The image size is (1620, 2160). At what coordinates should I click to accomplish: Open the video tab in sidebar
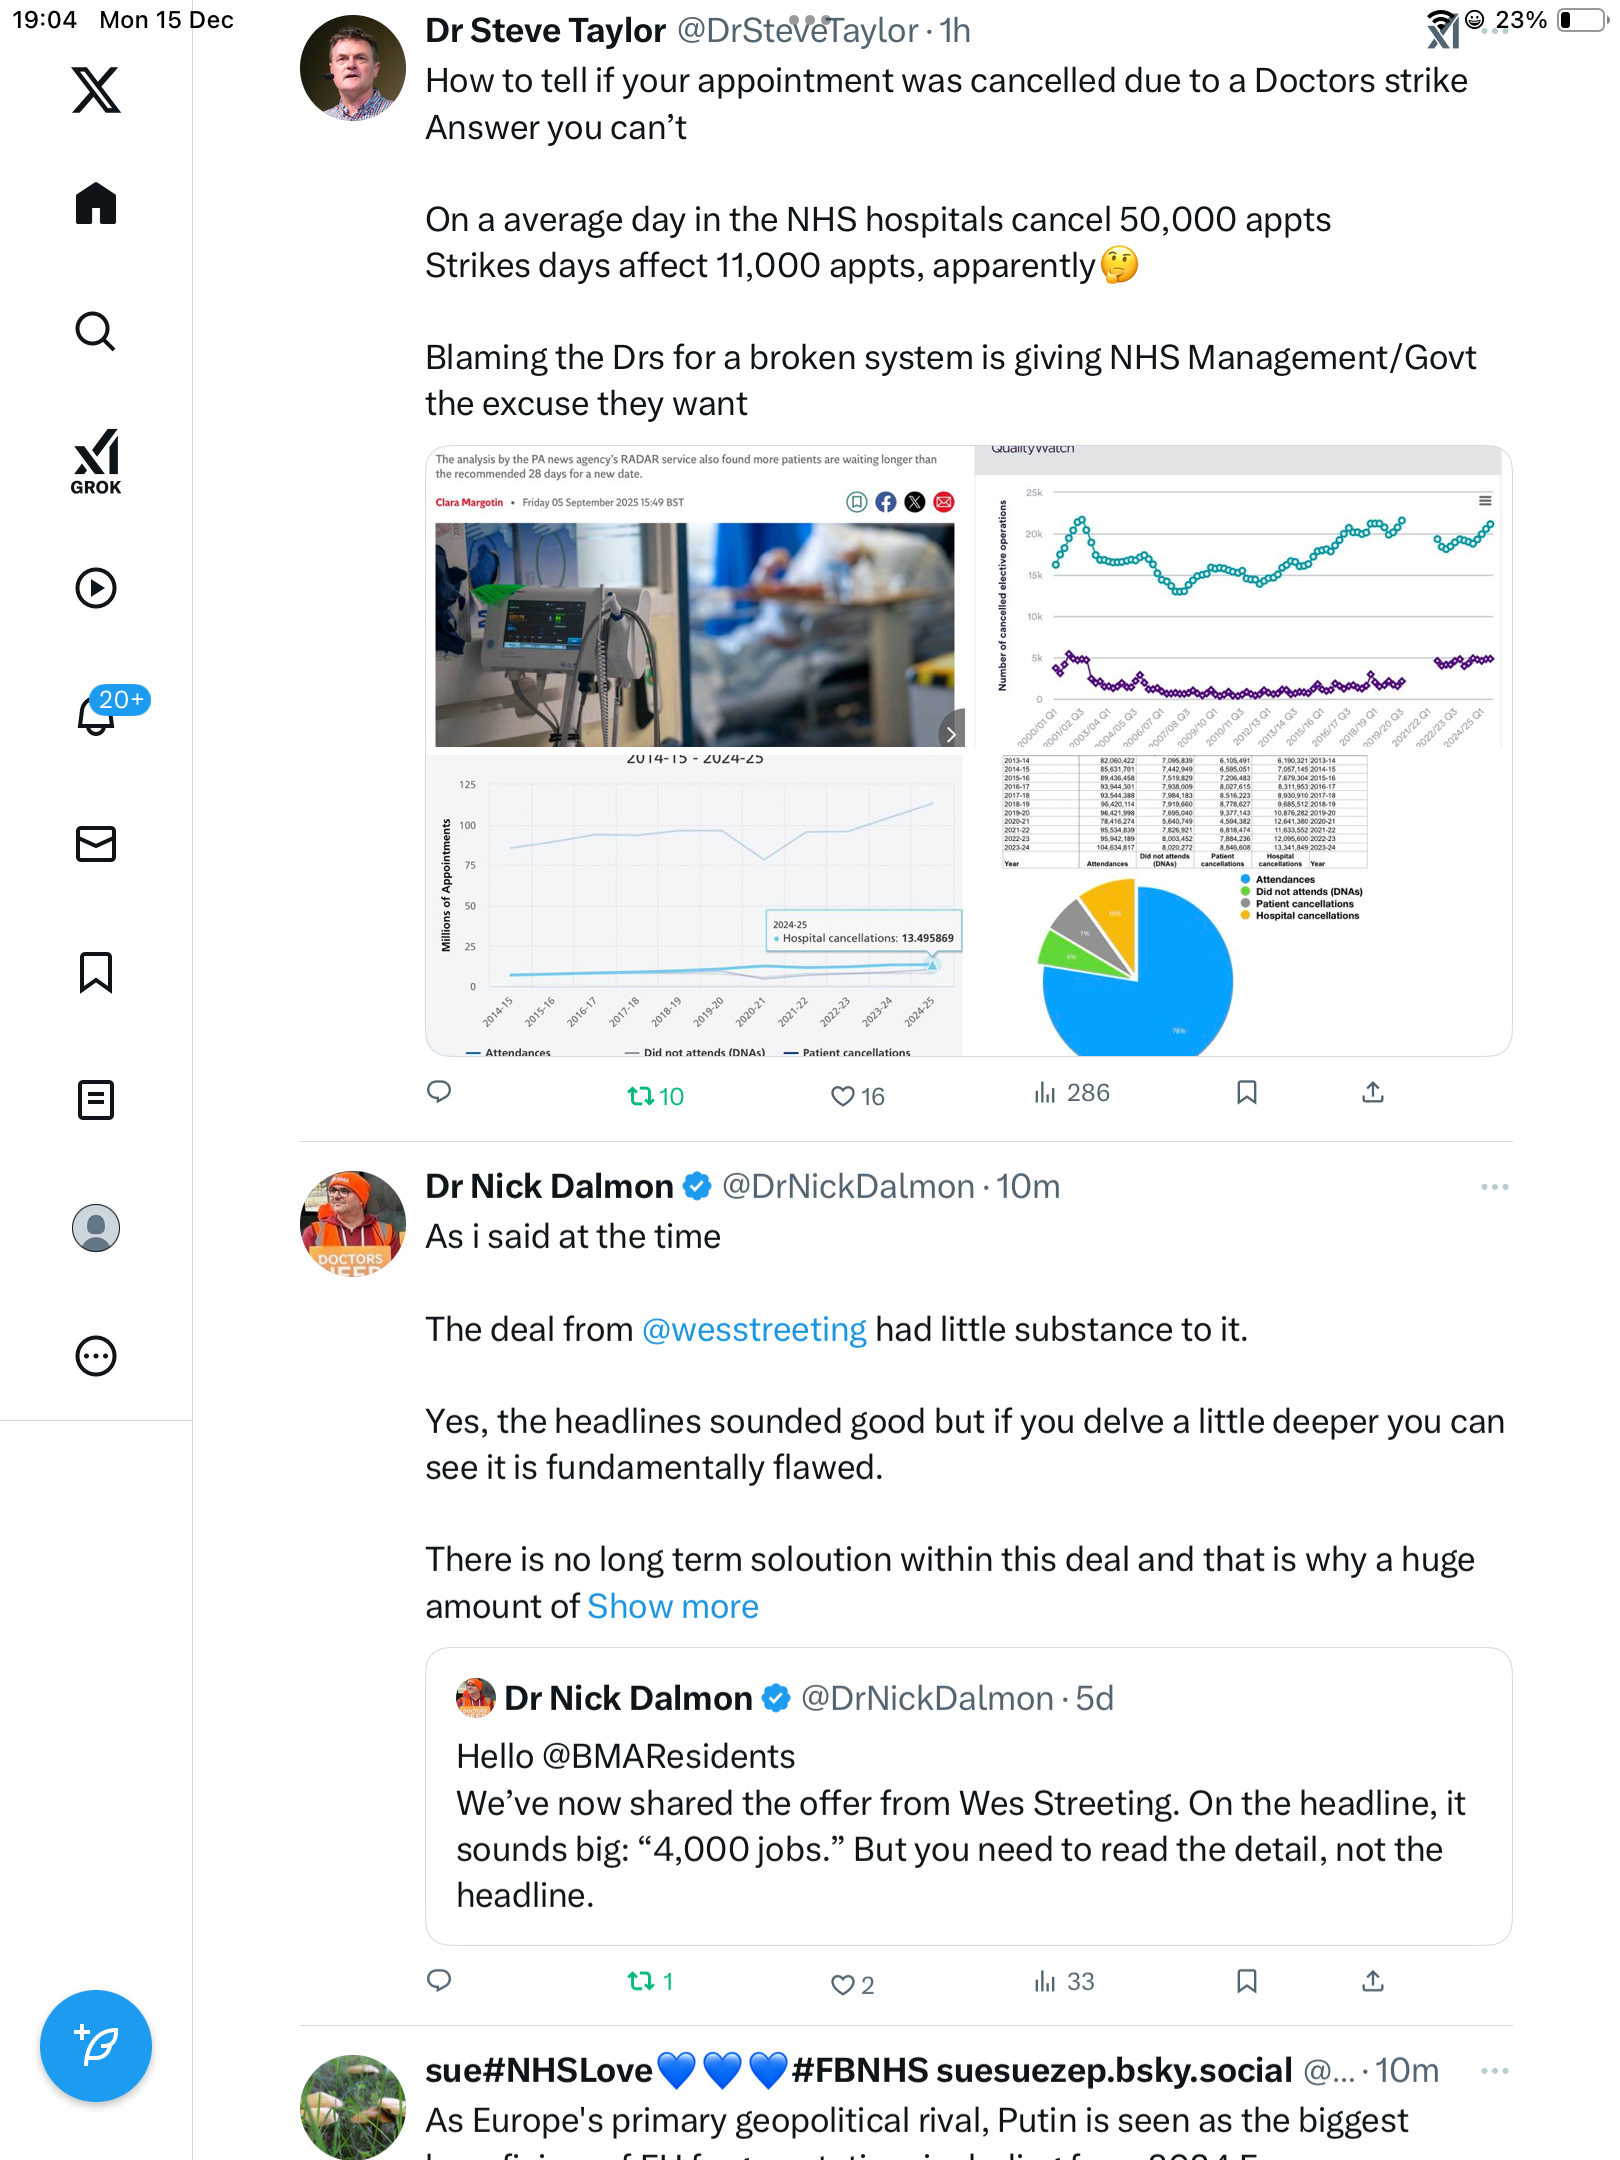(96, 588)
